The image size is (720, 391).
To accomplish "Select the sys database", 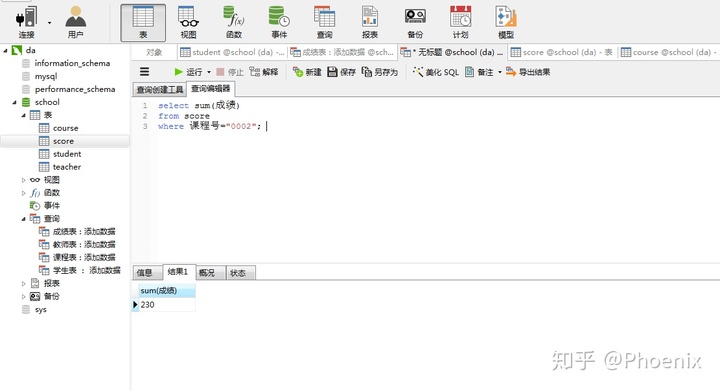I will coord(40,309).
